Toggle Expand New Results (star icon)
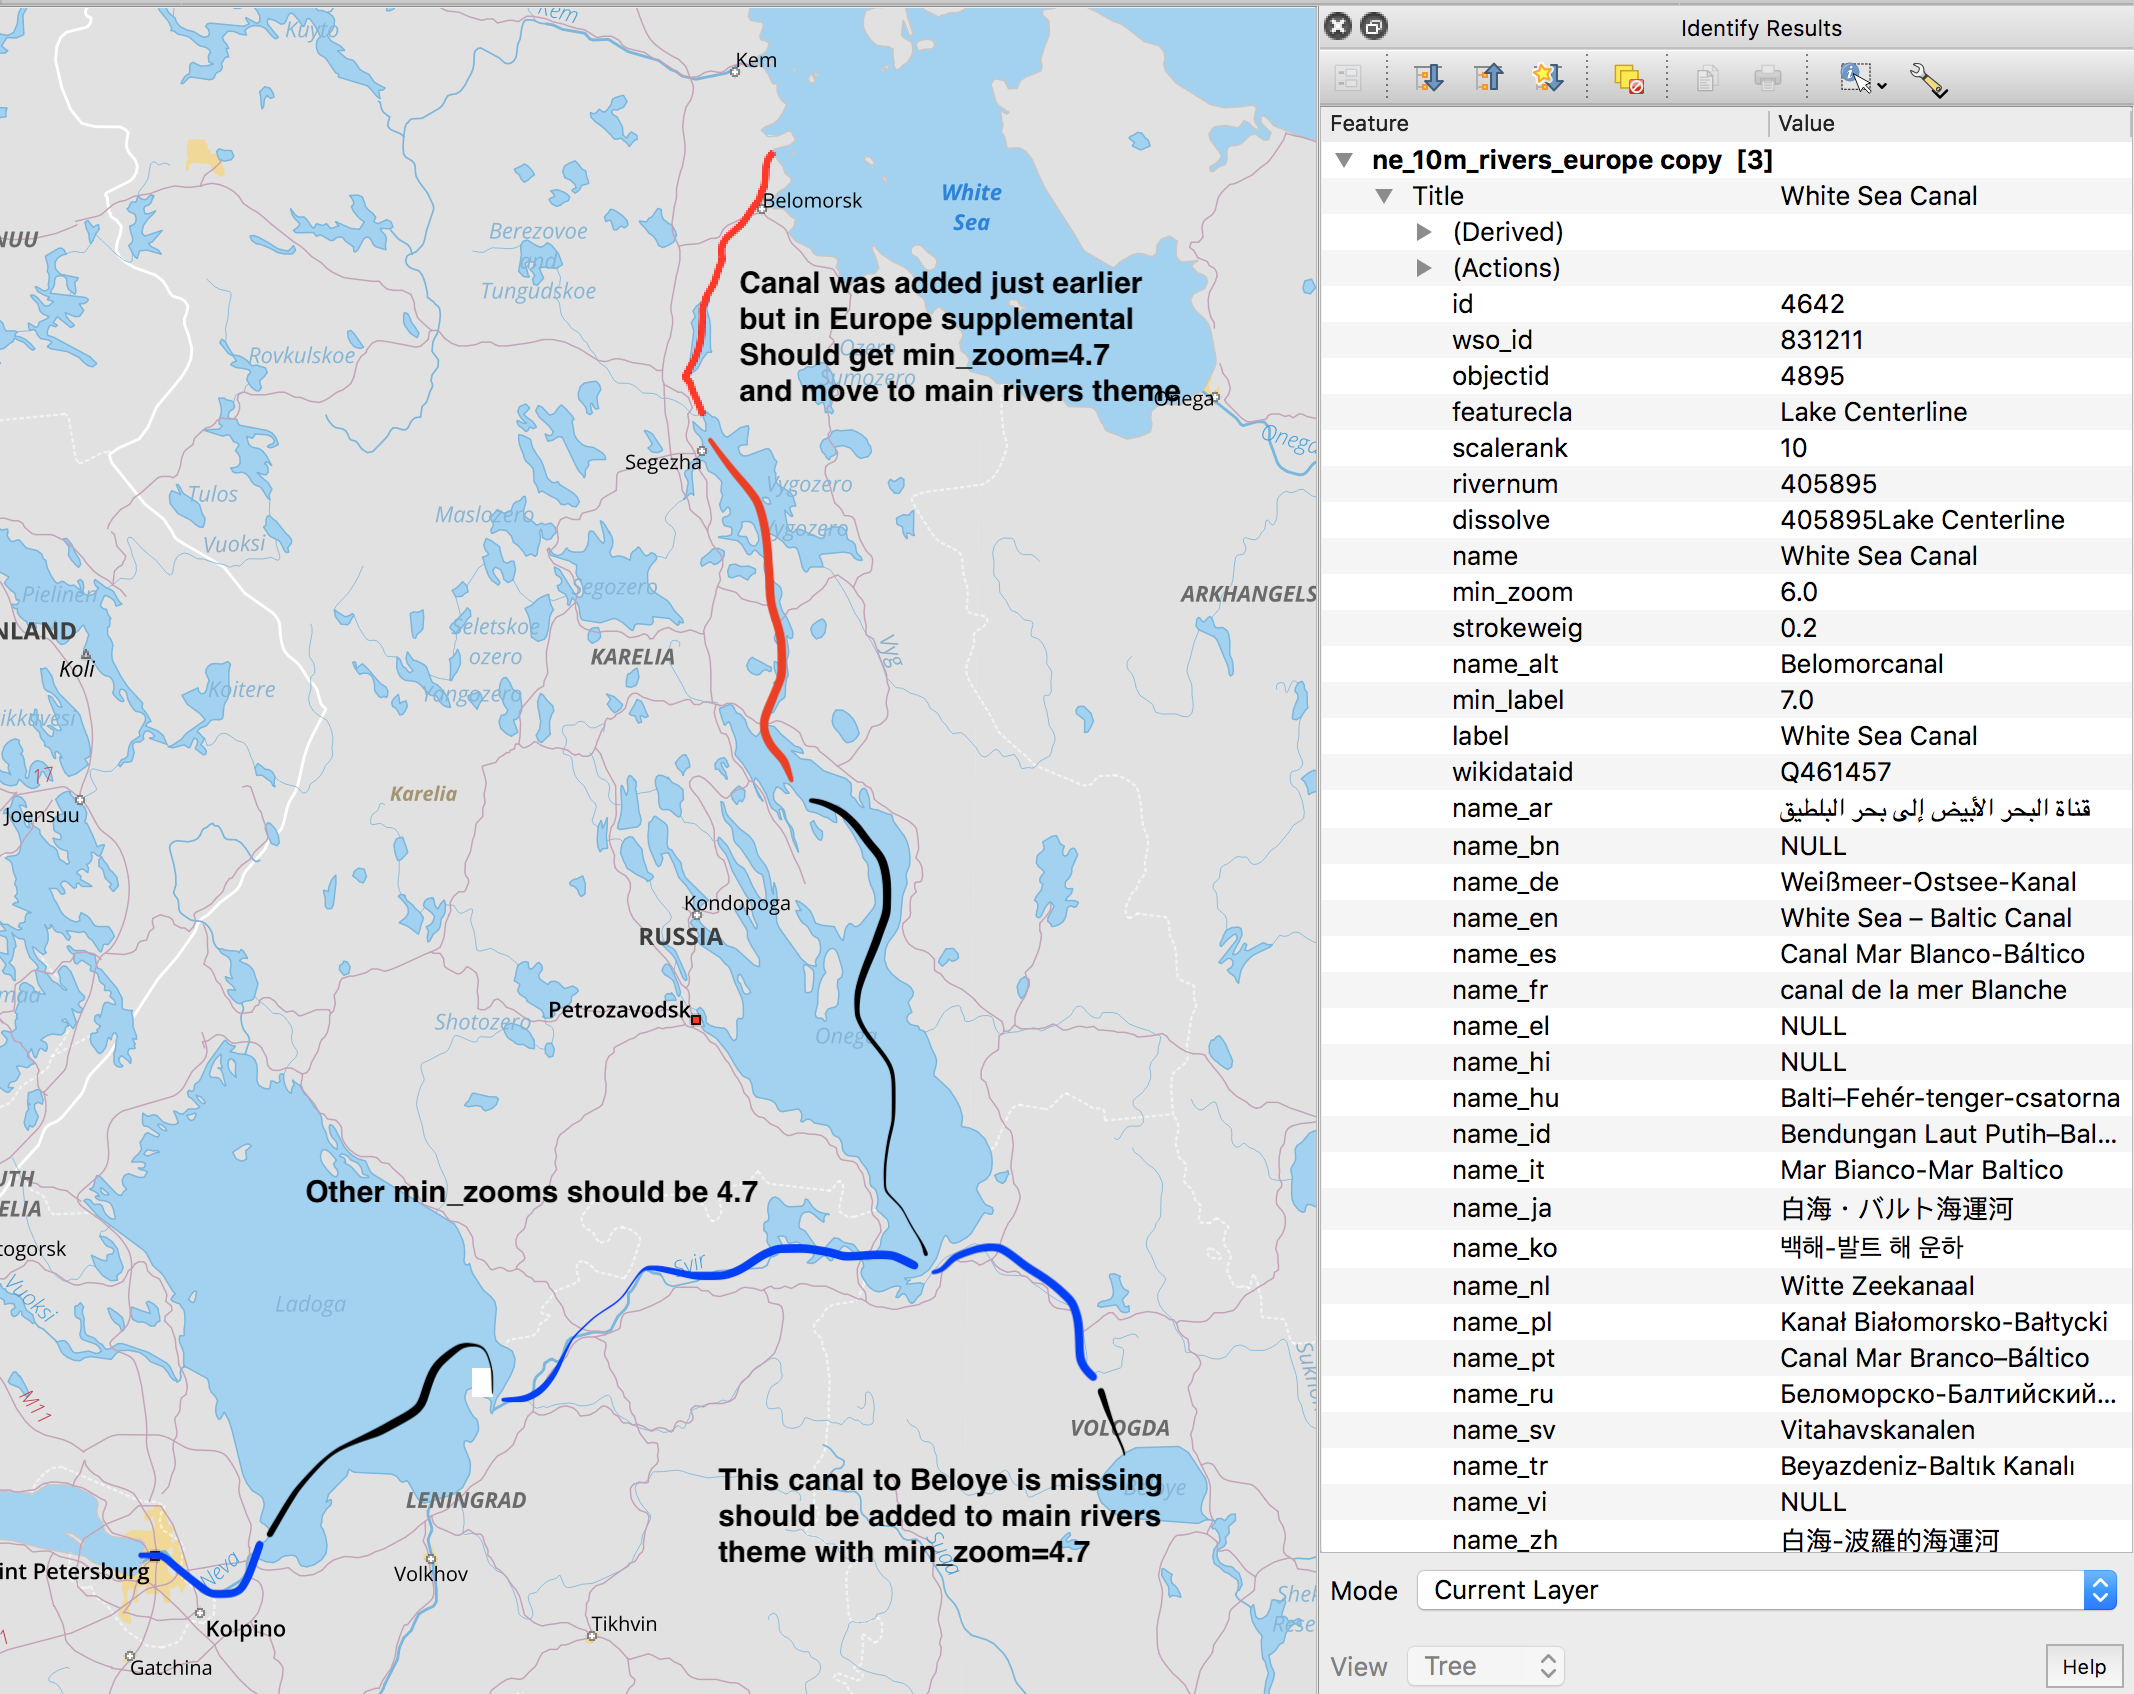Viewport: 2134px width, 1694px height. 1548,78
